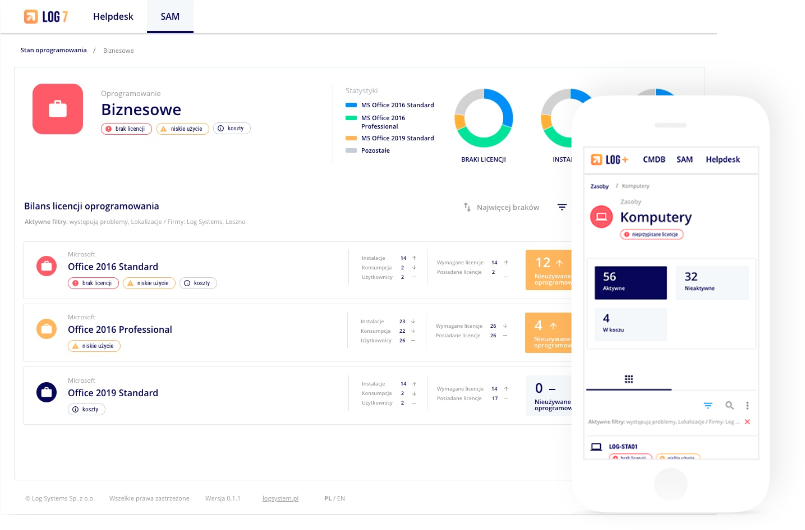
Task: Select the SAM tab in desktop header
Action: pyautogui.click(x=170, y=16)
